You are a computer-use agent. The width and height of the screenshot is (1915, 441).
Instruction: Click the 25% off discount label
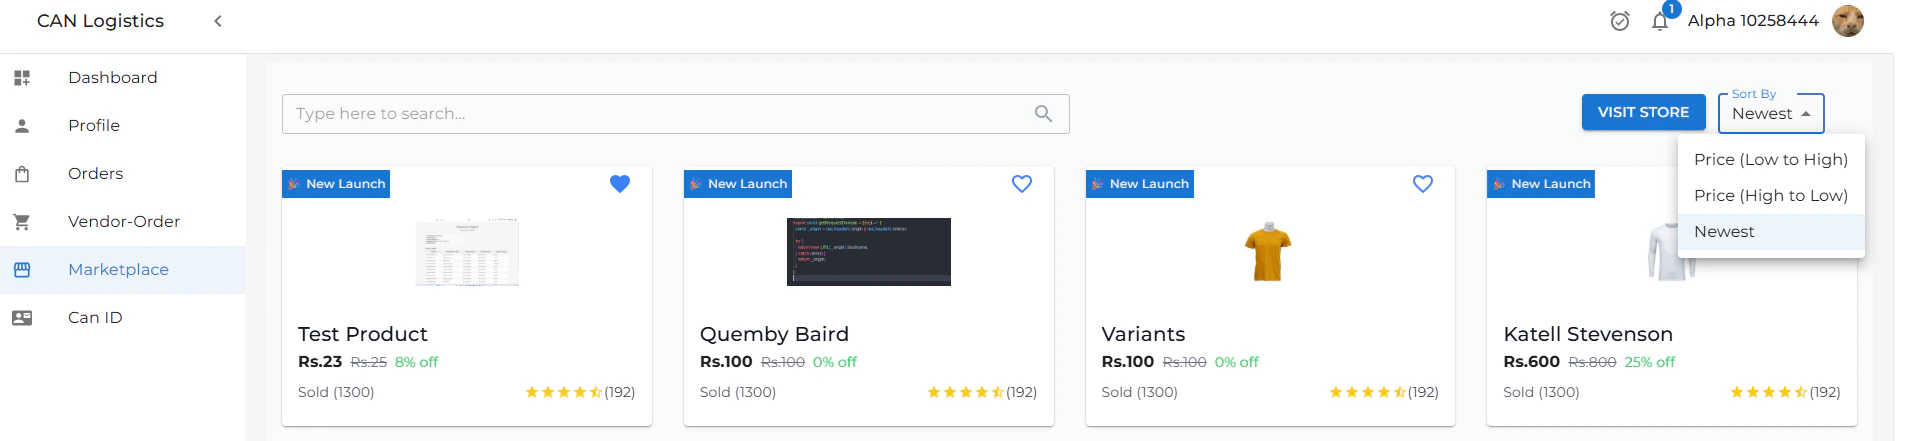(x=1650, y=362)
